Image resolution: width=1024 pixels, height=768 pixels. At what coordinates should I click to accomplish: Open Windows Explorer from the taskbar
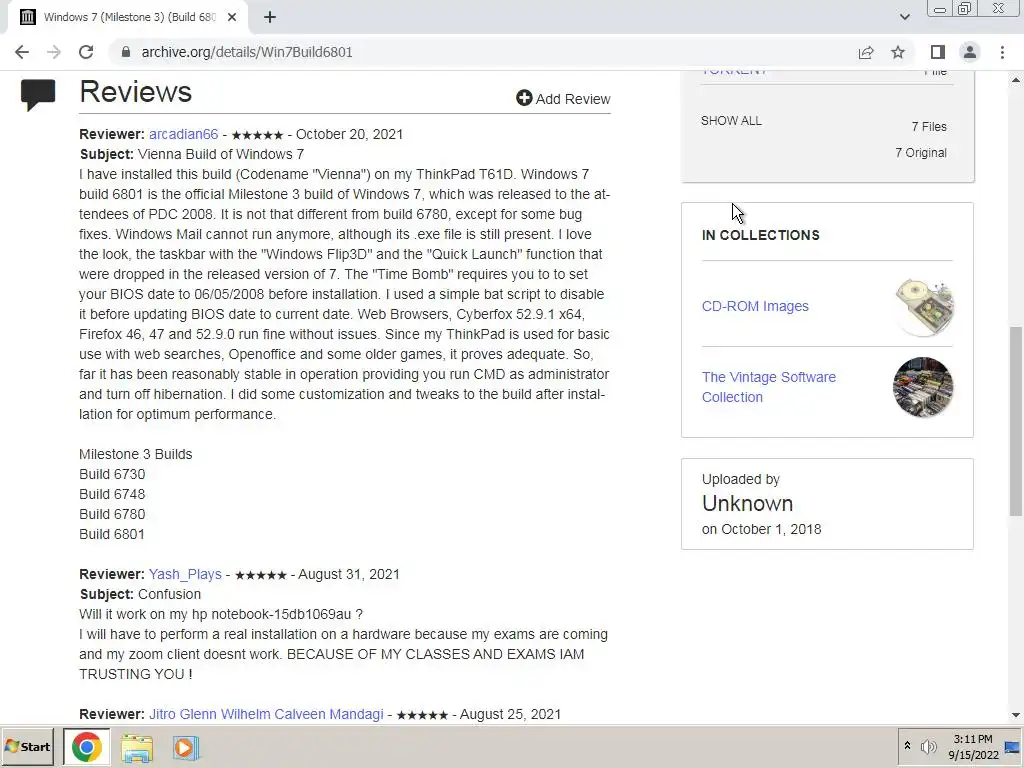136,748
